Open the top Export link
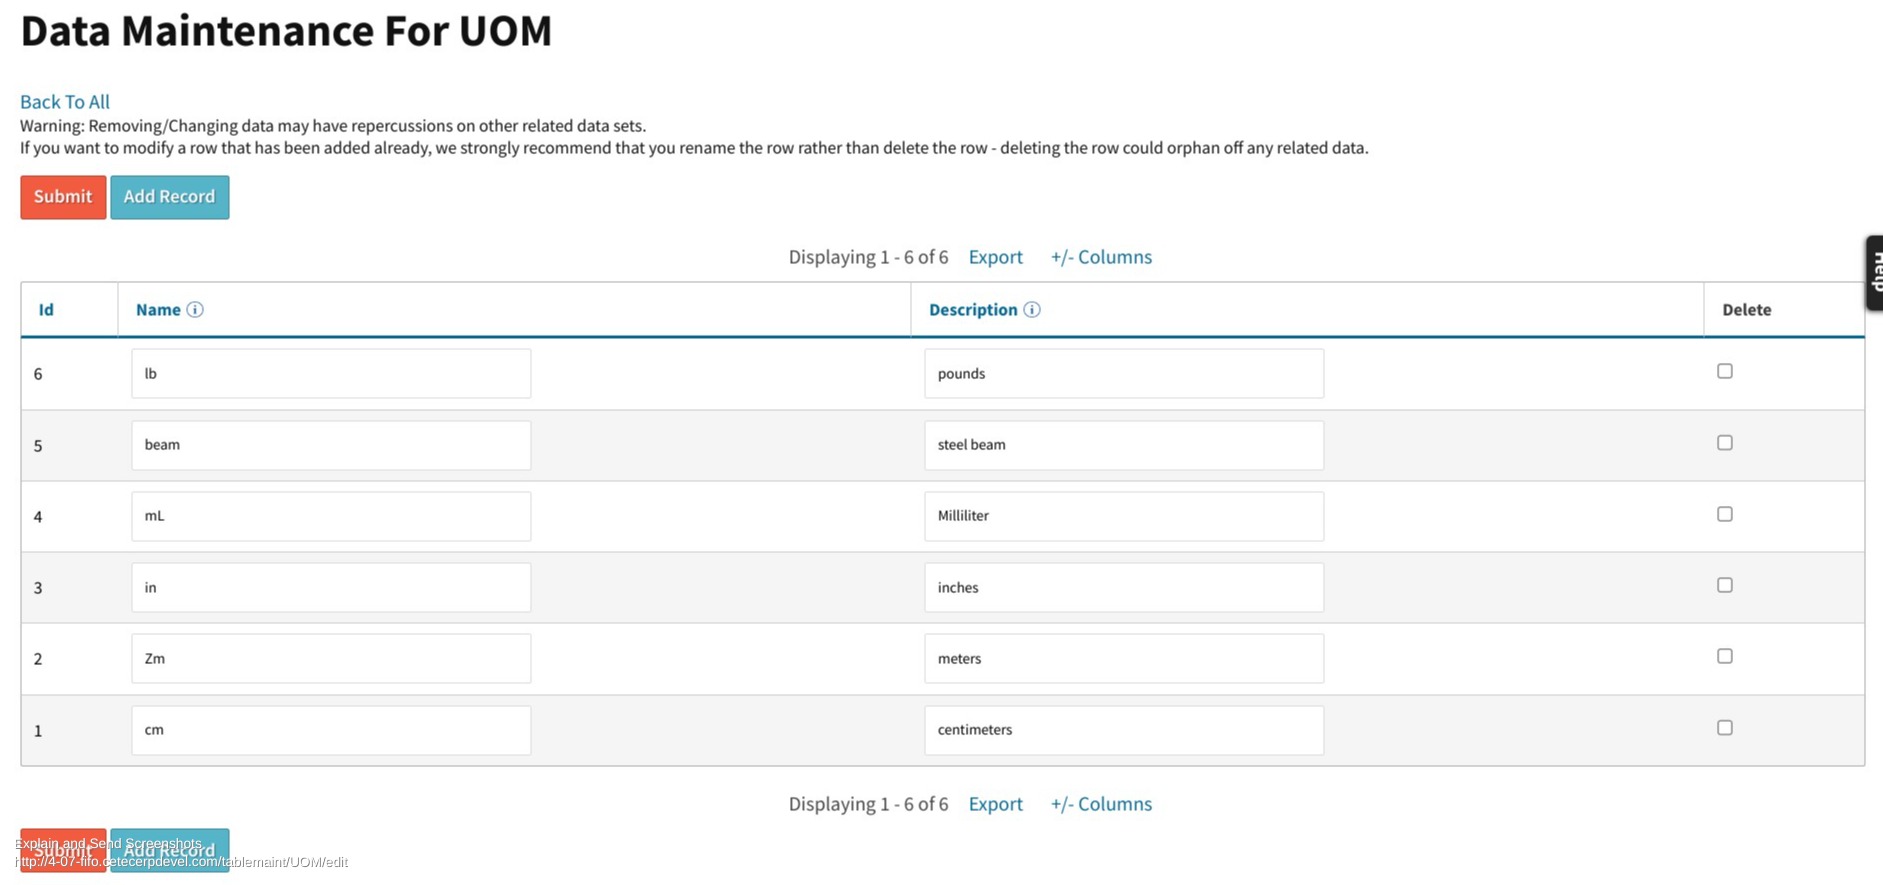 (996, 257)
